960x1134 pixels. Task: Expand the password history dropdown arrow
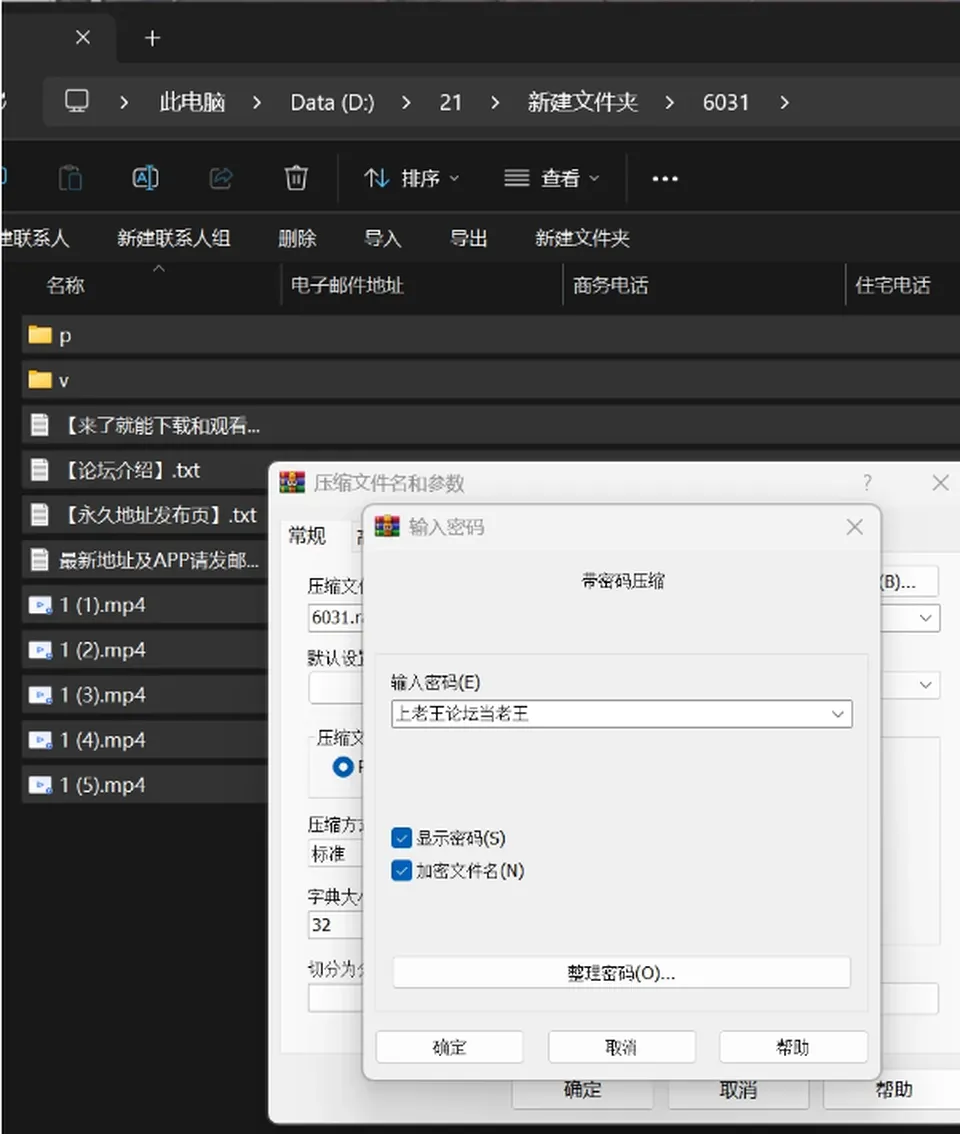838,714
